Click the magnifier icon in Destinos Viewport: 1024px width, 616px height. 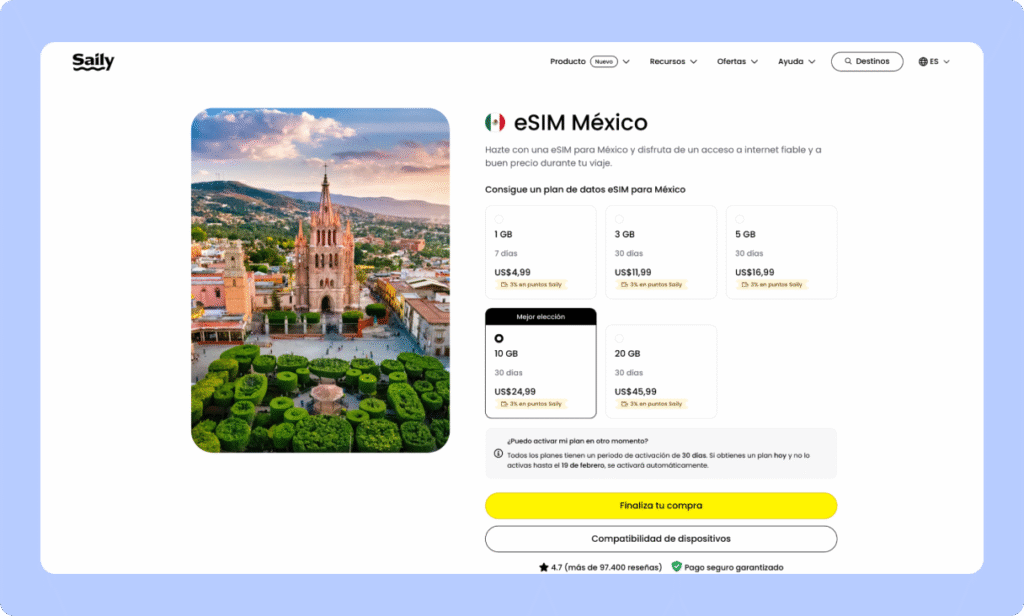[848, 62]
